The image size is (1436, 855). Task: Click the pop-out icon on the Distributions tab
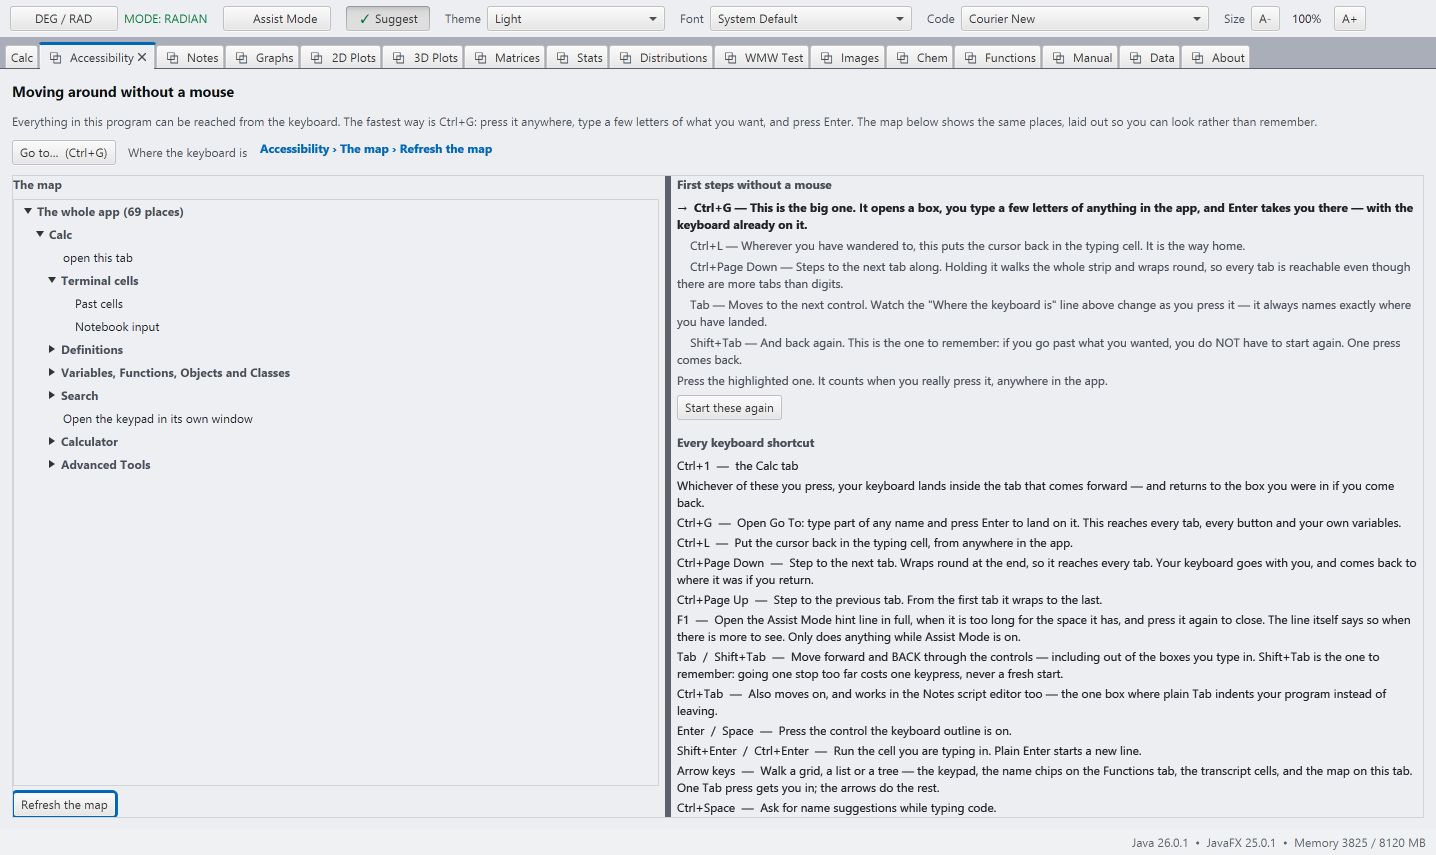626,58
